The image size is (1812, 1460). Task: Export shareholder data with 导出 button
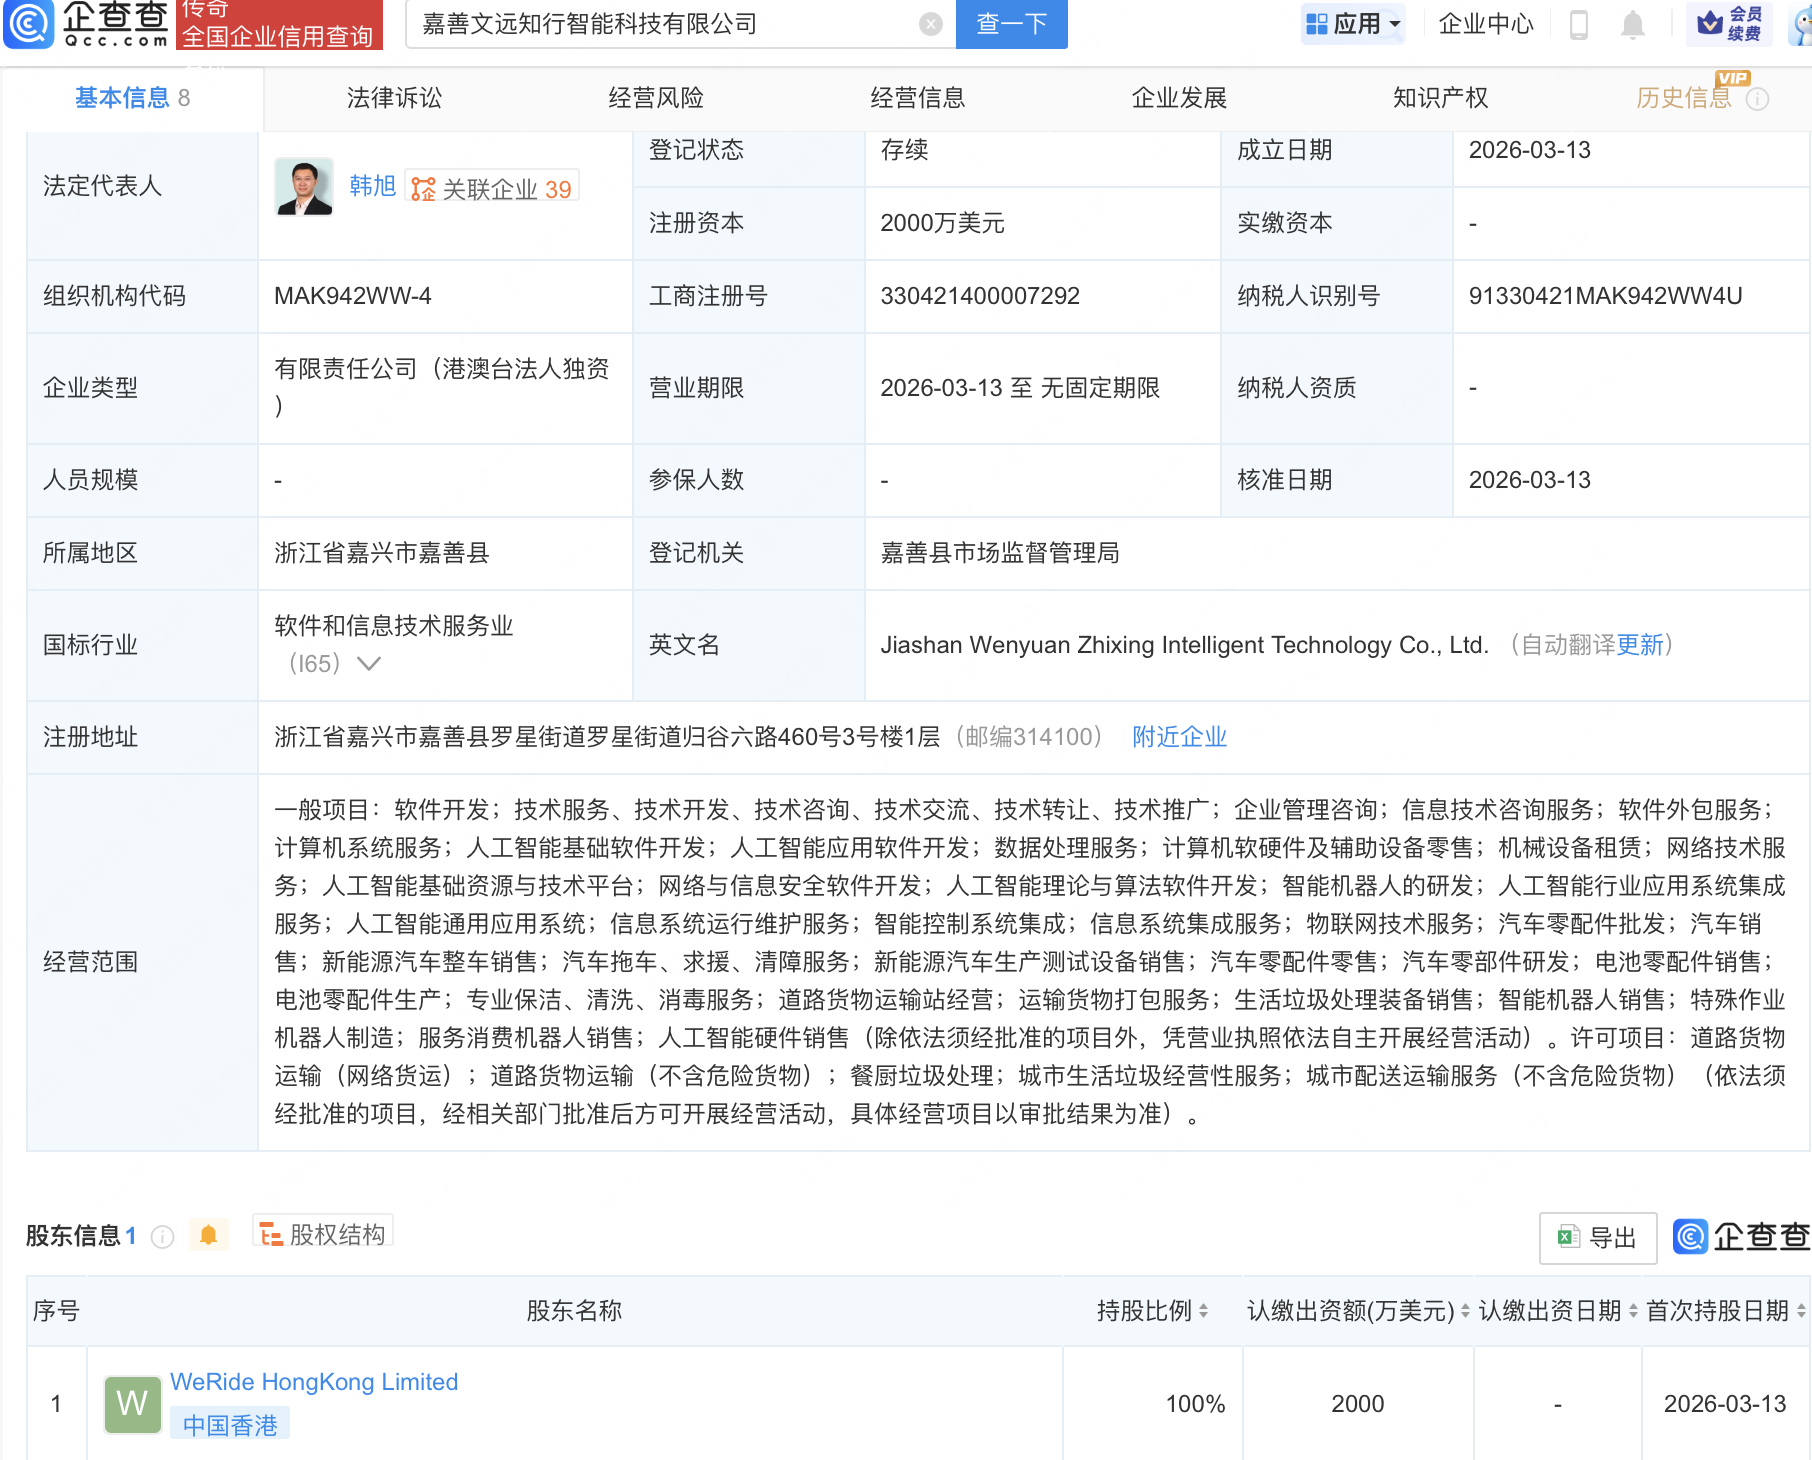[1597, 1238]
